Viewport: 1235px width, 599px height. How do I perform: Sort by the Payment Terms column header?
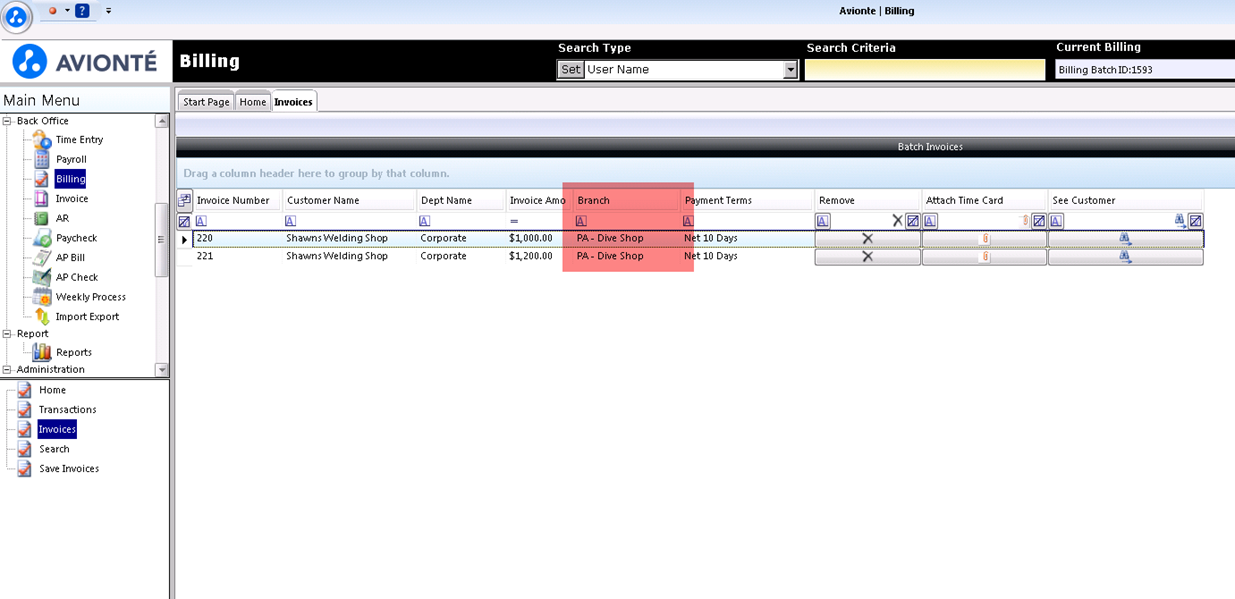tap(747, 200)
